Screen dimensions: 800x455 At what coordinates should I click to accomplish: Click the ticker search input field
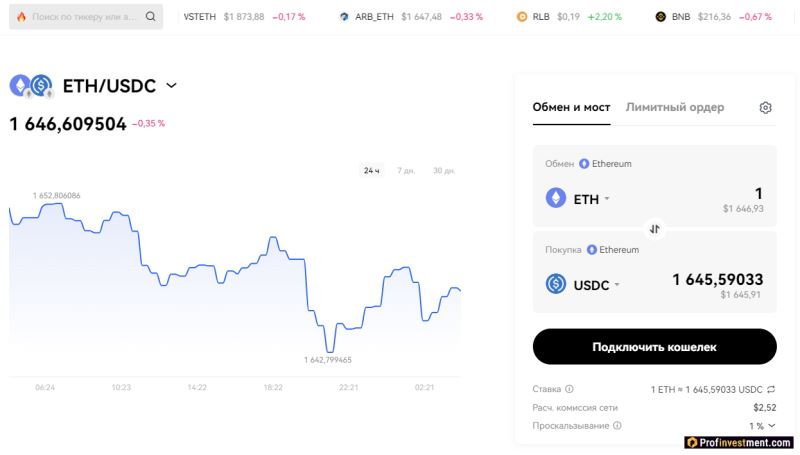pyautogui.click(x=86, y=16)
